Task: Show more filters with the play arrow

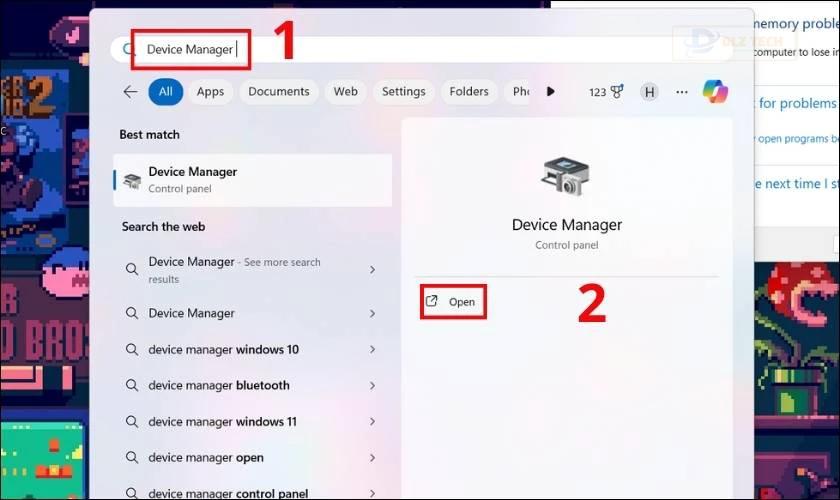Action: [550, 92]
